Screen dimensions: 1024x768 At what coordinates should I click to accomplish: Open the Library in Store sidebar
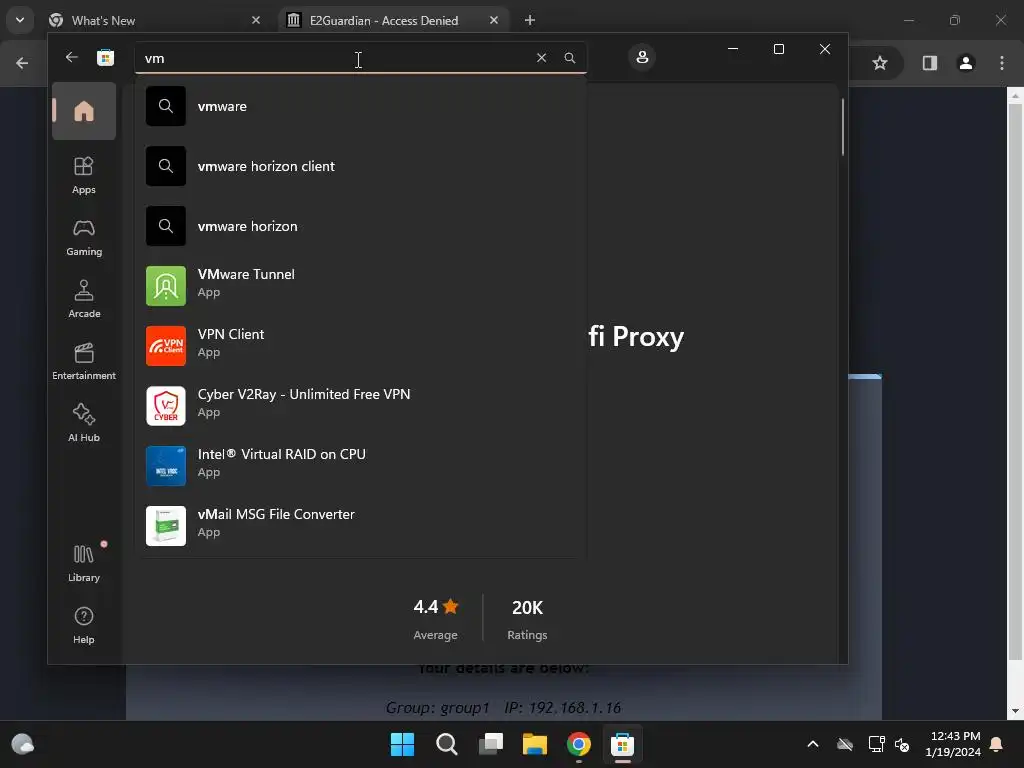pyautogui.click(x=84, y=563)
